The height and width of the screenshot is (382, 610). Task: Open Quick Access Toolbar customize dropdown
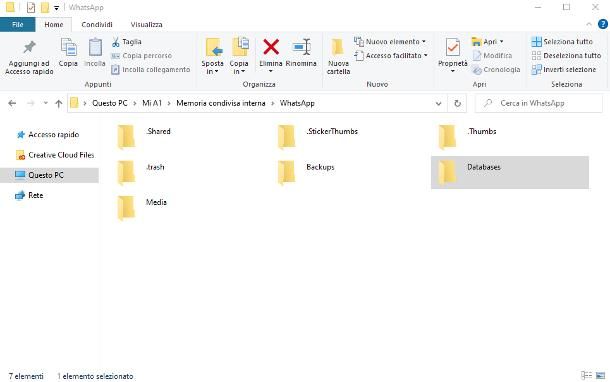(56, 8)
